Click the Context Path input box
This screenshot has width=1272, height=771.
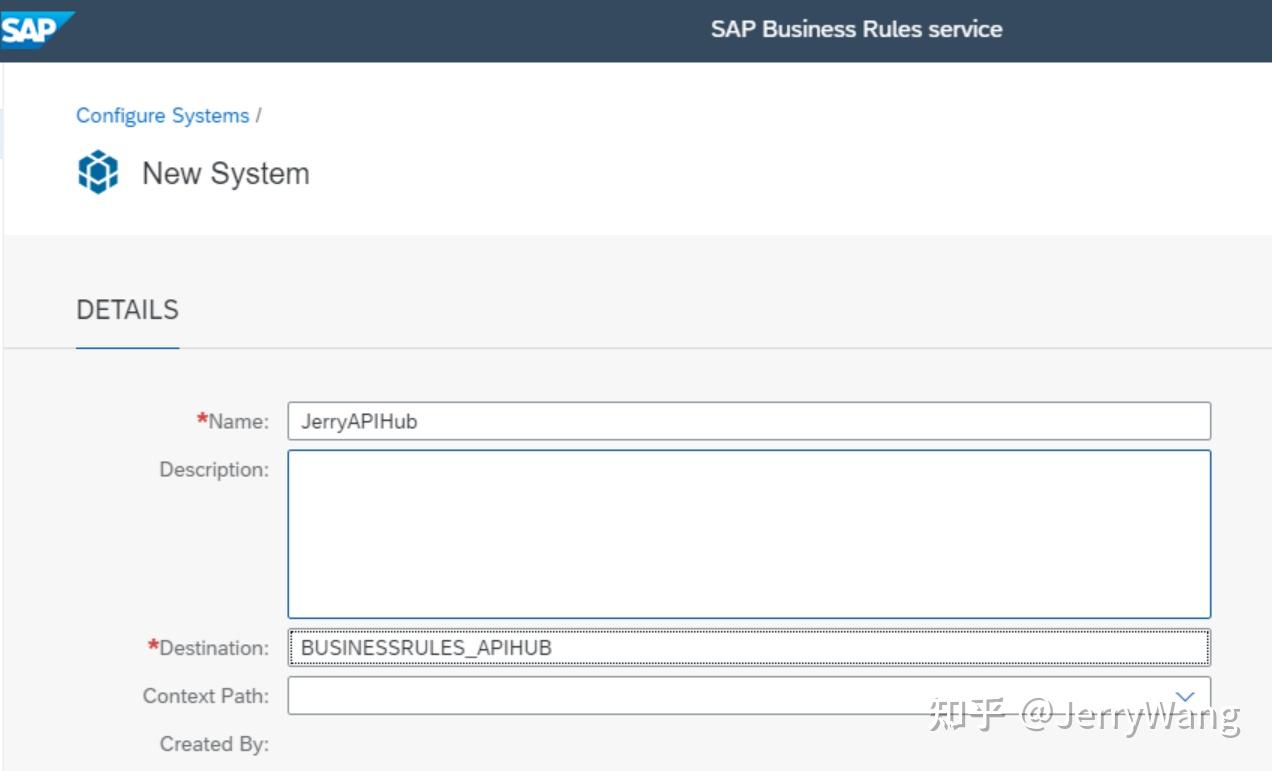[700, 695]
